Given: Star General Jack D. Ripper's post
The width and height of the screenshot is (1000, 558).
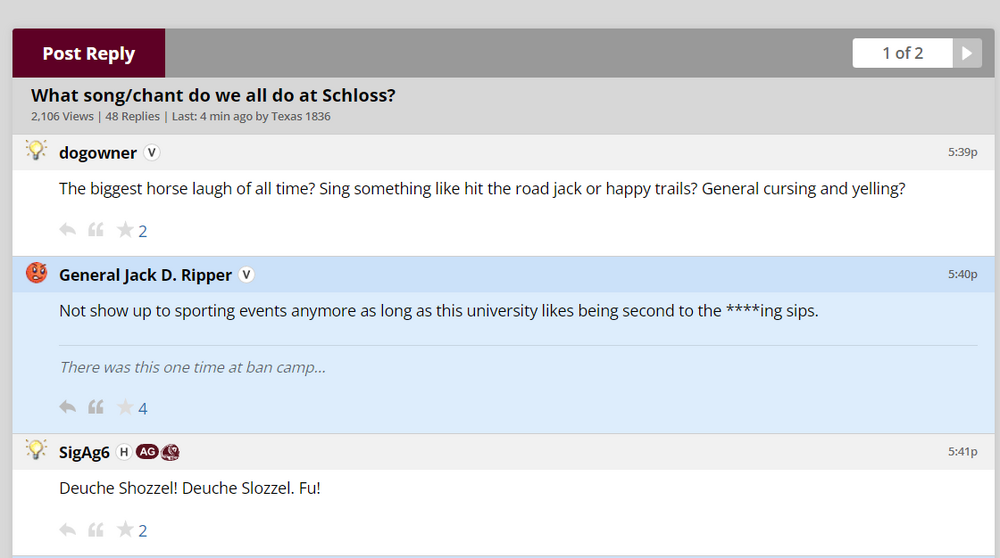Looking at the screenshot, I should [125, 407].
